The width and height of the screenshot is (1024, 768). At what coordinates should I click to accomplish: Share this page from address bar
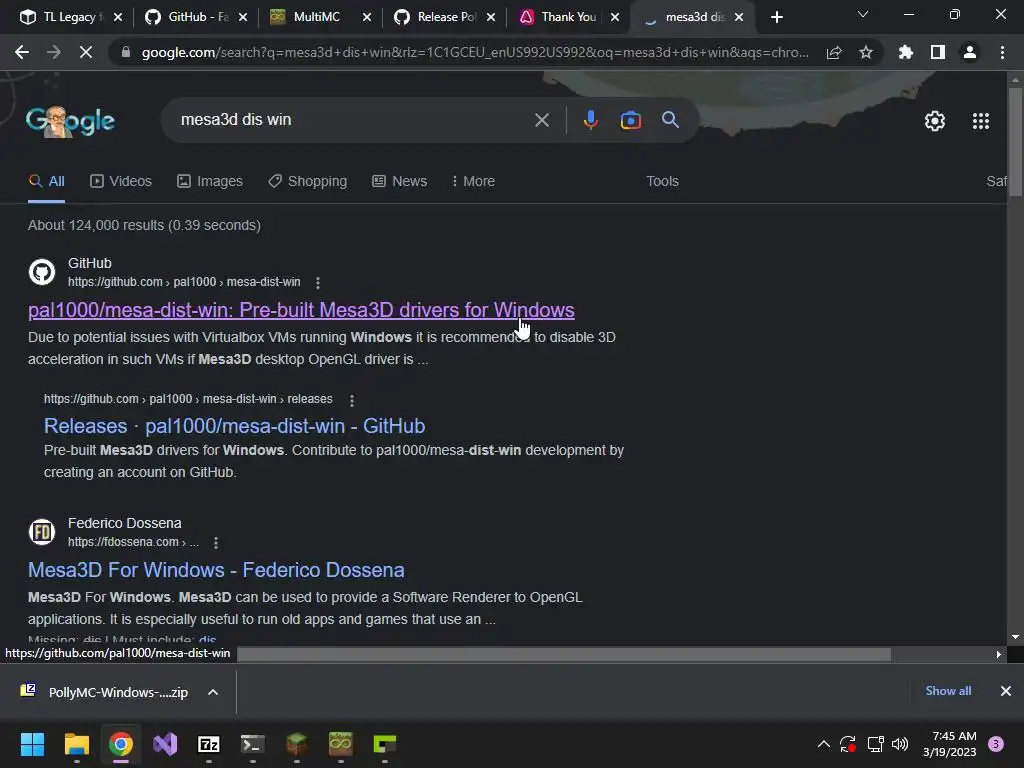pos(834,52)
